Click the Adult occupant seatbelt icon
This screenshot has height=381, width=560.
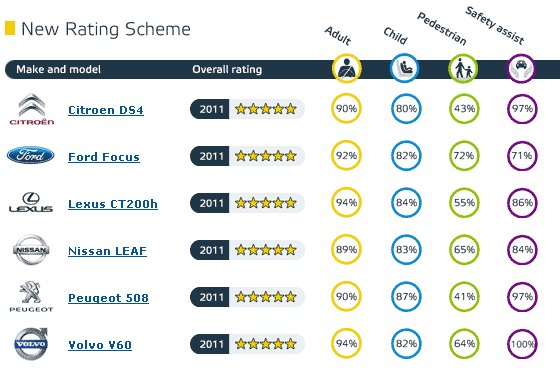point(346,68)
